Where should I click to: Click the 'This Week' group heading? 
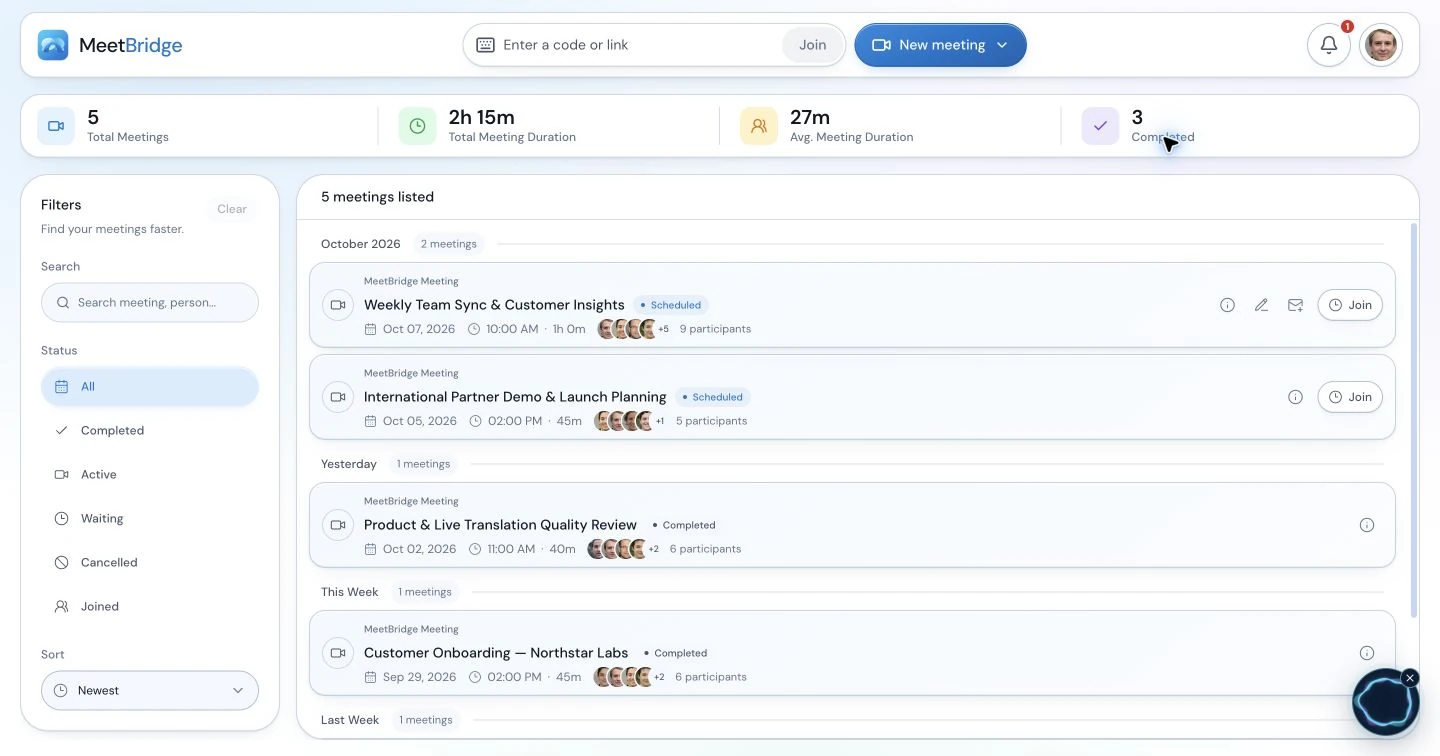350,592
